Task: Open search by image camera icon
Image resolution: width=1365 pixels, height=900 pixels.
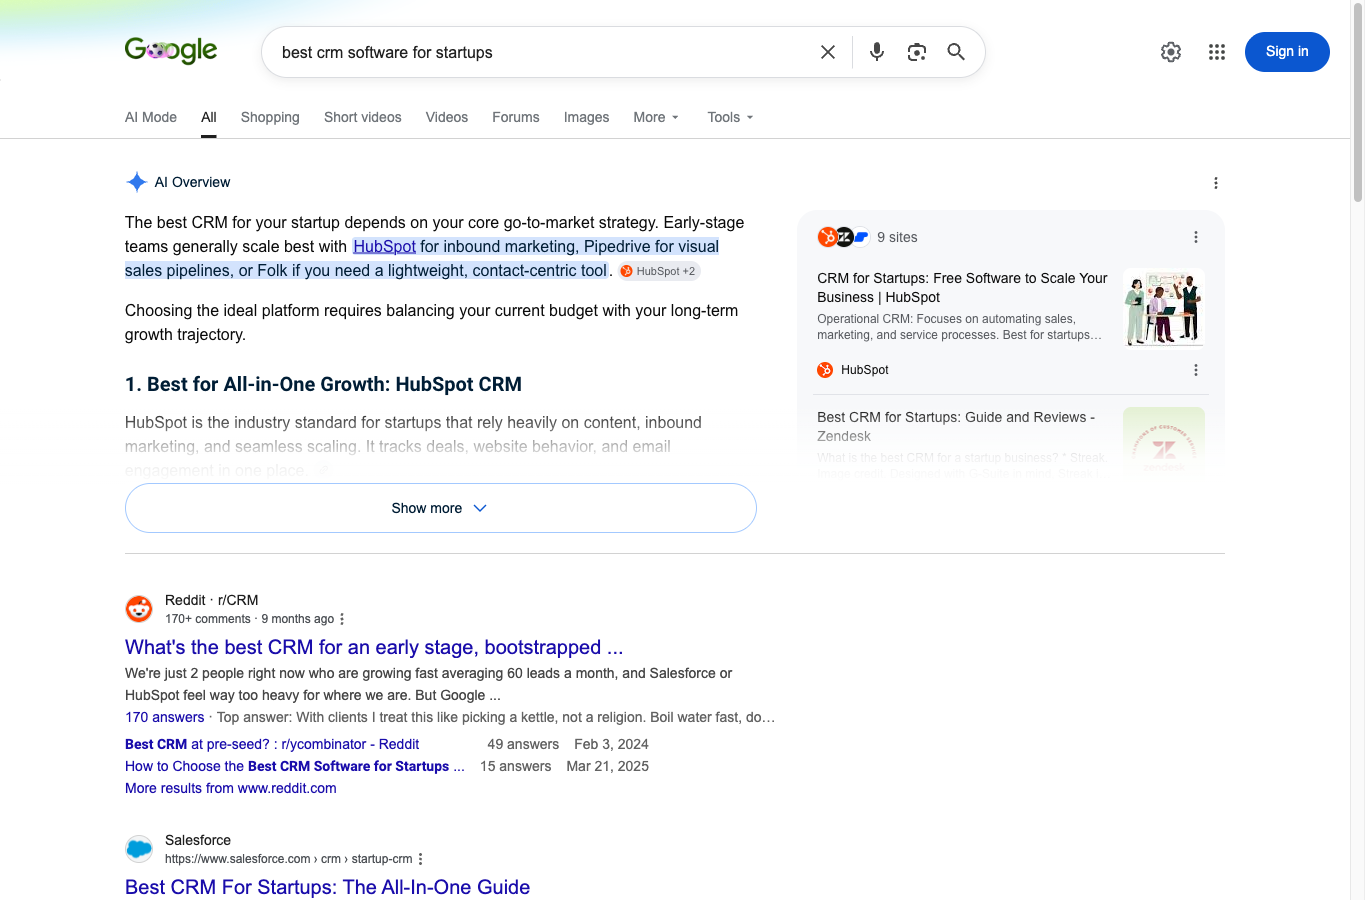Action: 917,52
